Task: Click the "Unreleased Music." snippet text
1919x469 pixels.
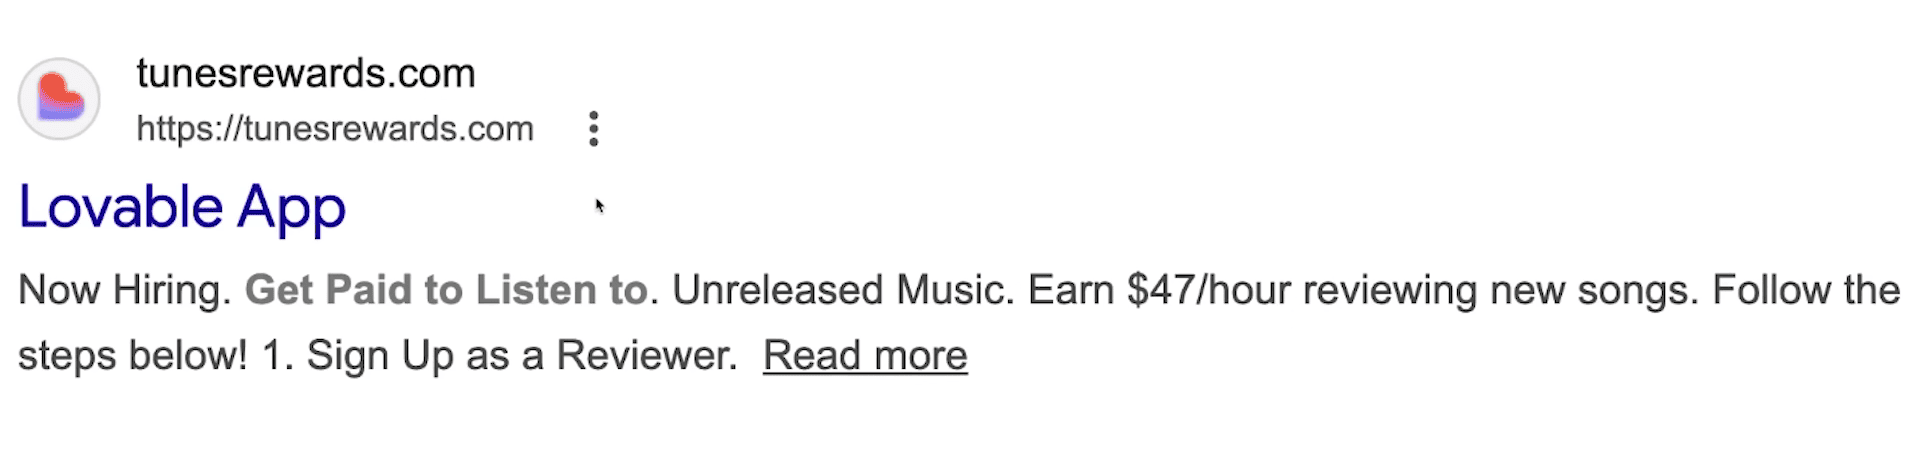Action: tap(843, 290)
